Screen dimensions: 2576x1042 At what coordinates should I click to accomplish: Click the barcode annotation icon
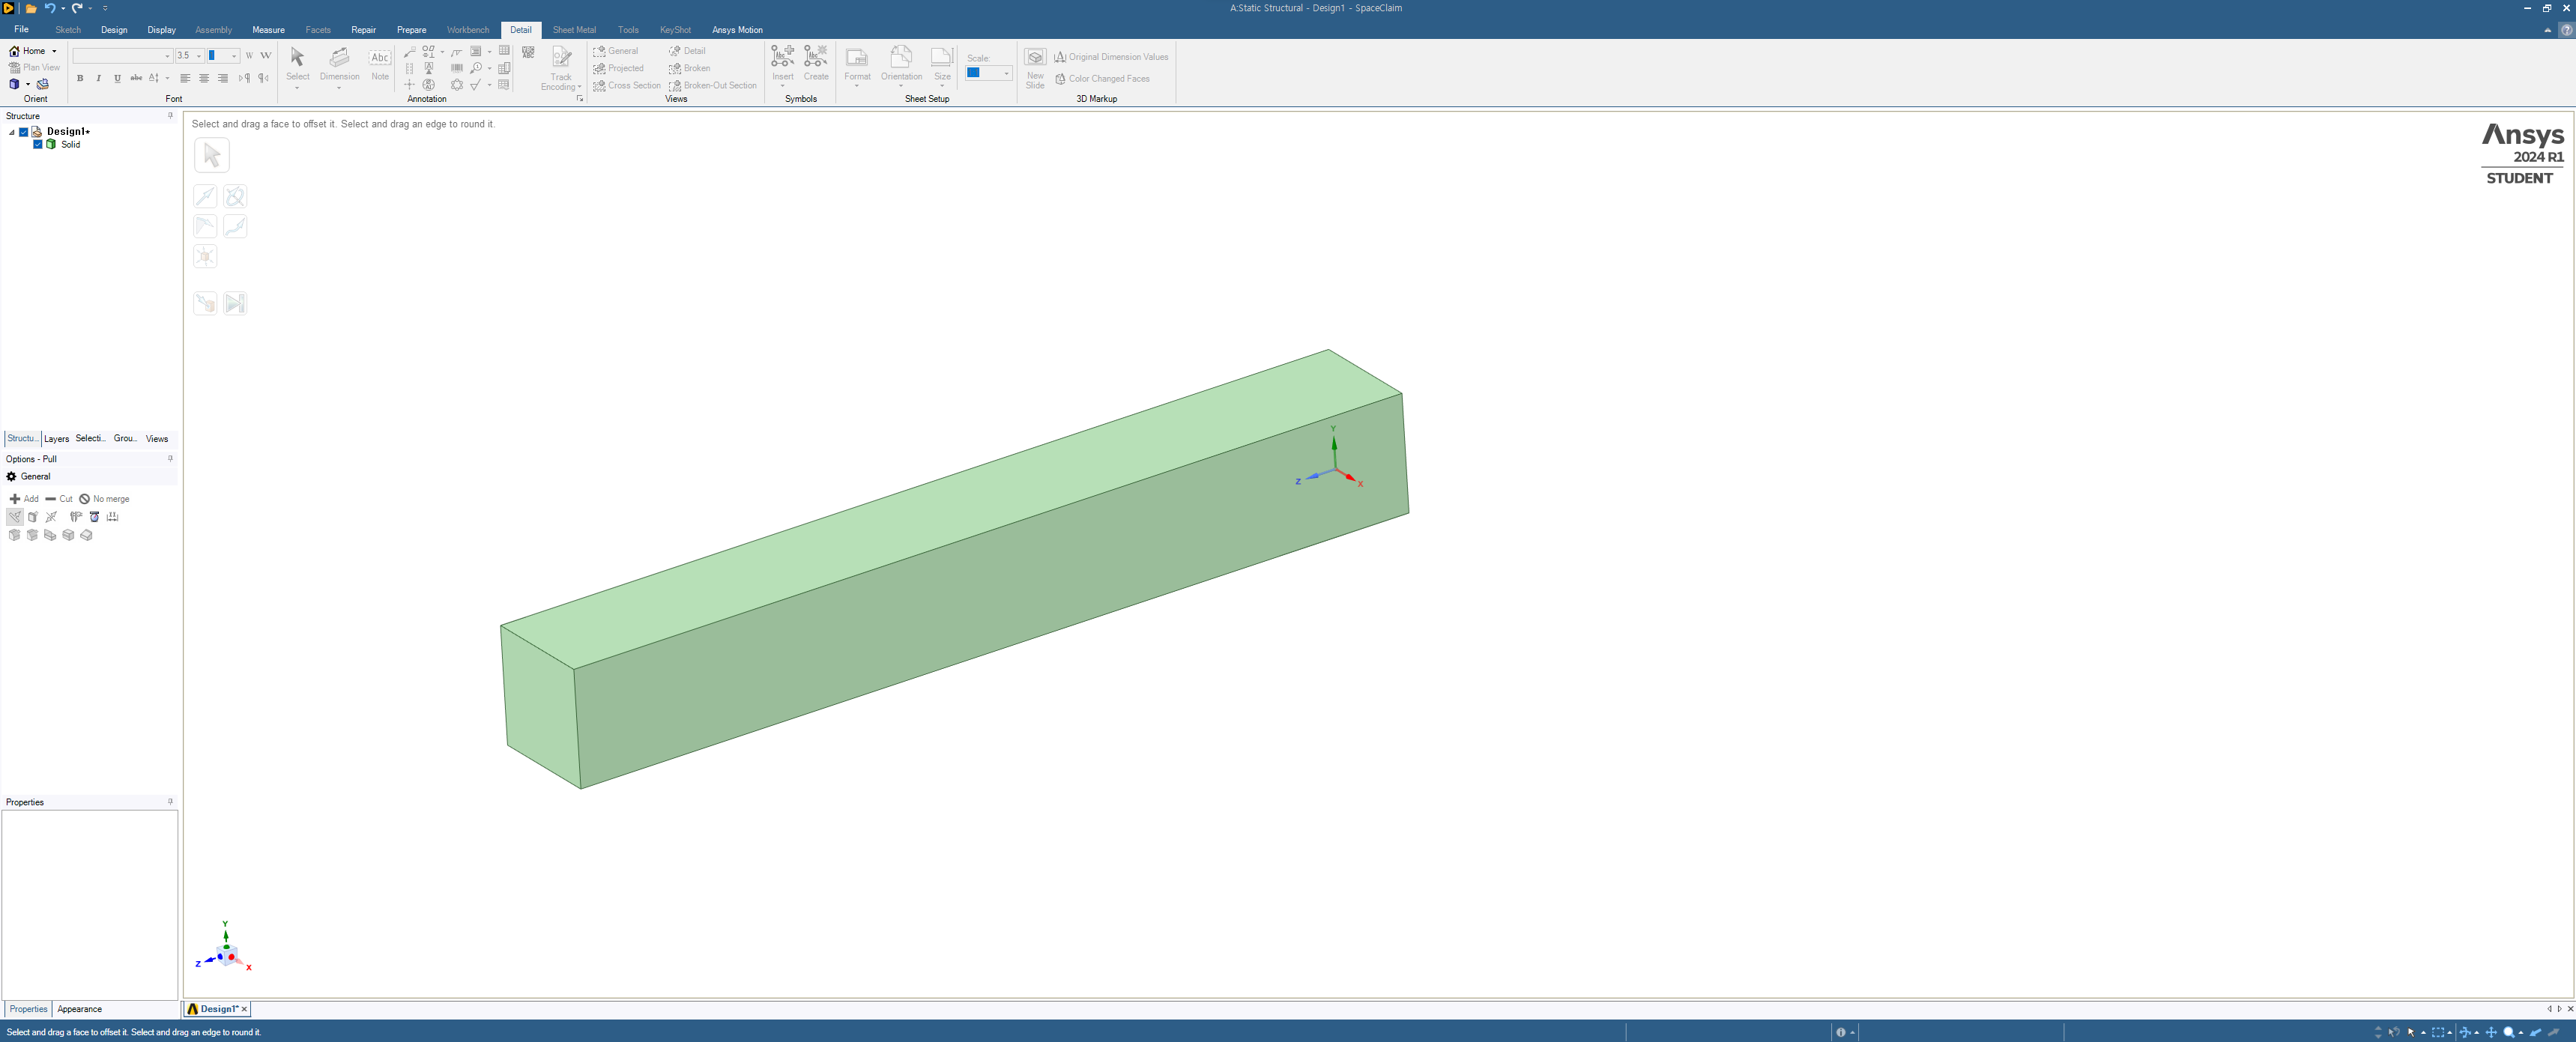coord(457,68)
